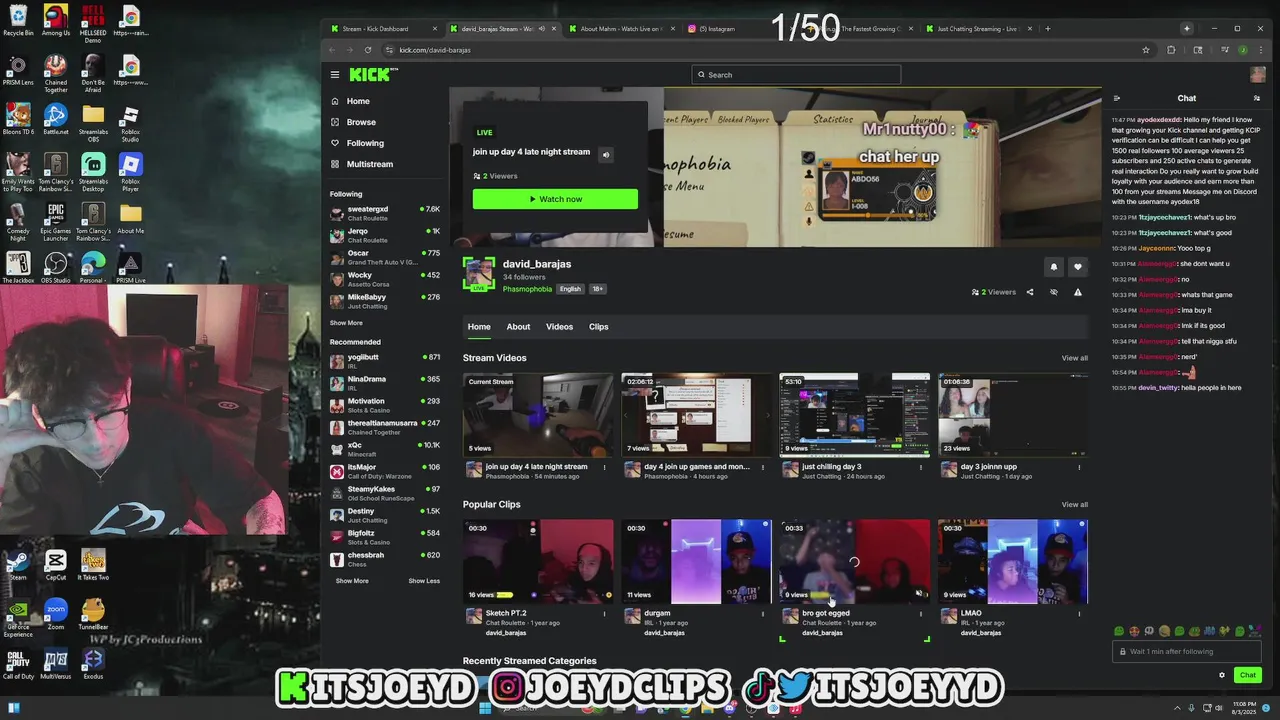
Task: Click the Kick search box
Action: tap(796, 75)
